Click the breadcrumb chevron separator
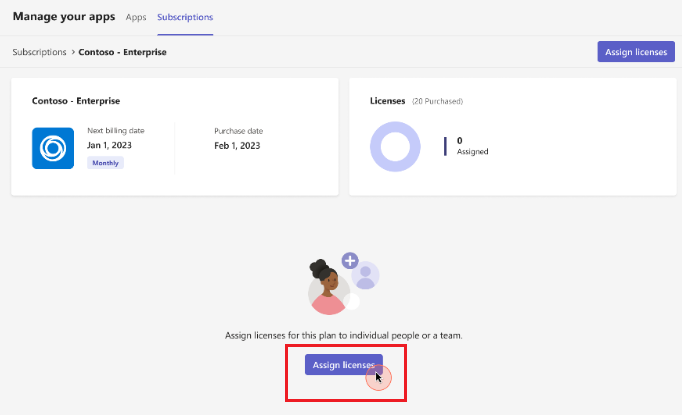 (x=72, y=51)
